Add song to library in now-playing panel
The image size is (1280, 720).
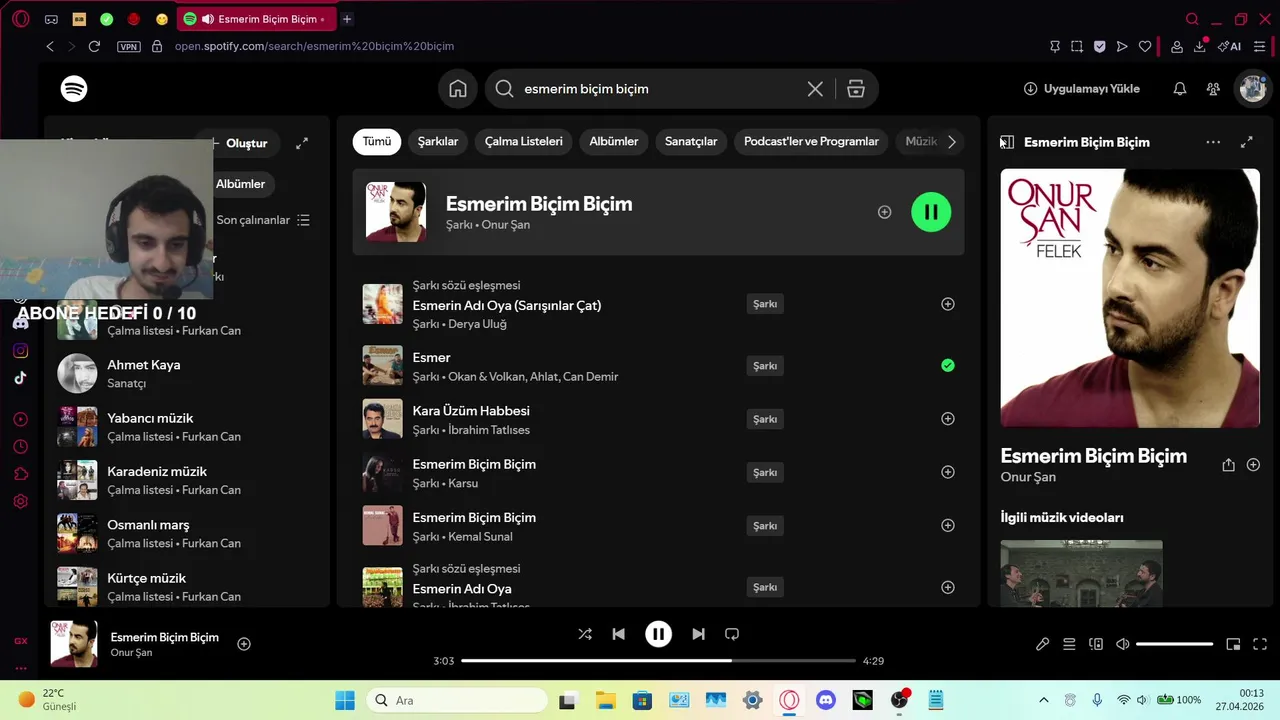[1253, 465]
